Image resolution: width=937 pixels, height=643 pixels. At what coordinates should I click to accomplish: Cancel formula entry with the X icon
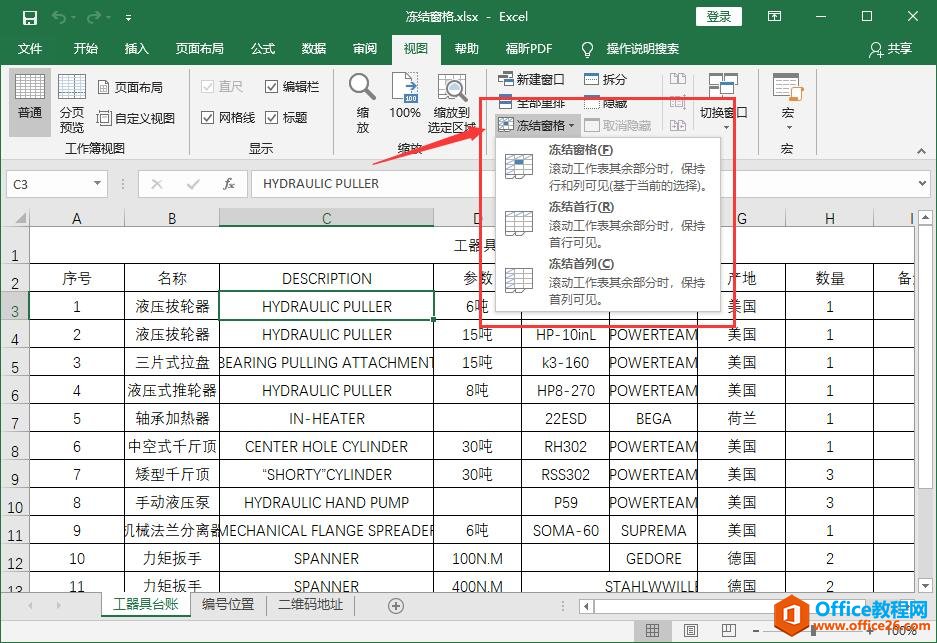tap(157, 184)
